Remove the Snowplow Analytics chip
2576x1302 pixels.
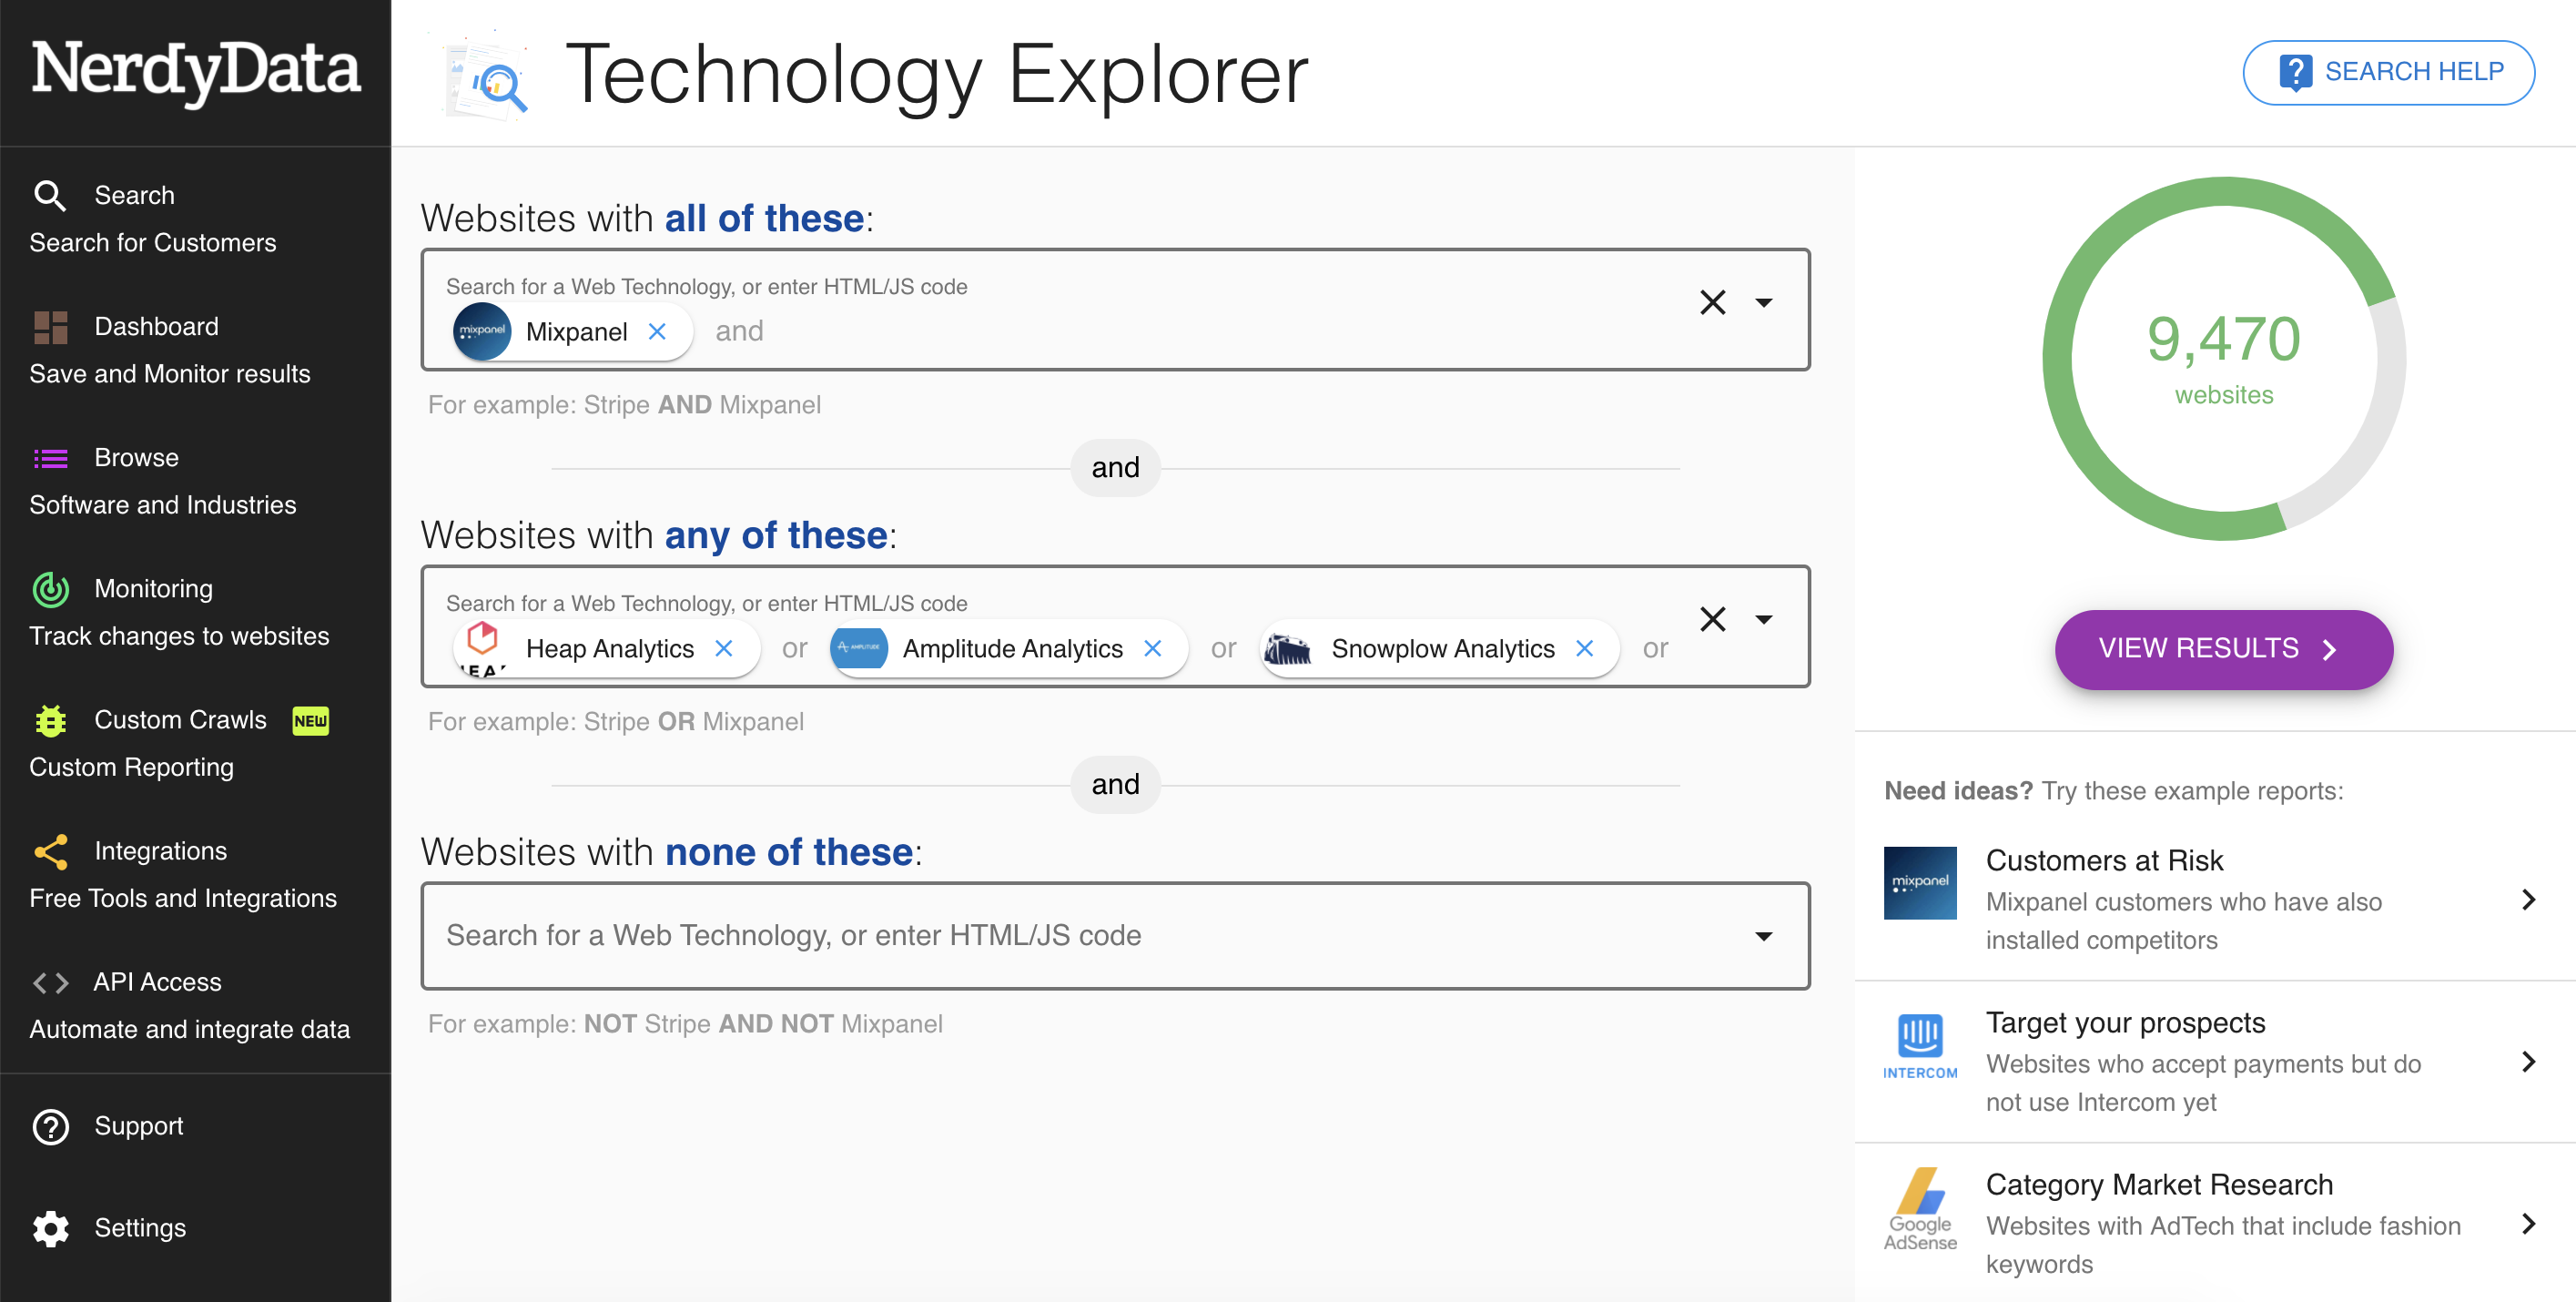point(1585,648)
